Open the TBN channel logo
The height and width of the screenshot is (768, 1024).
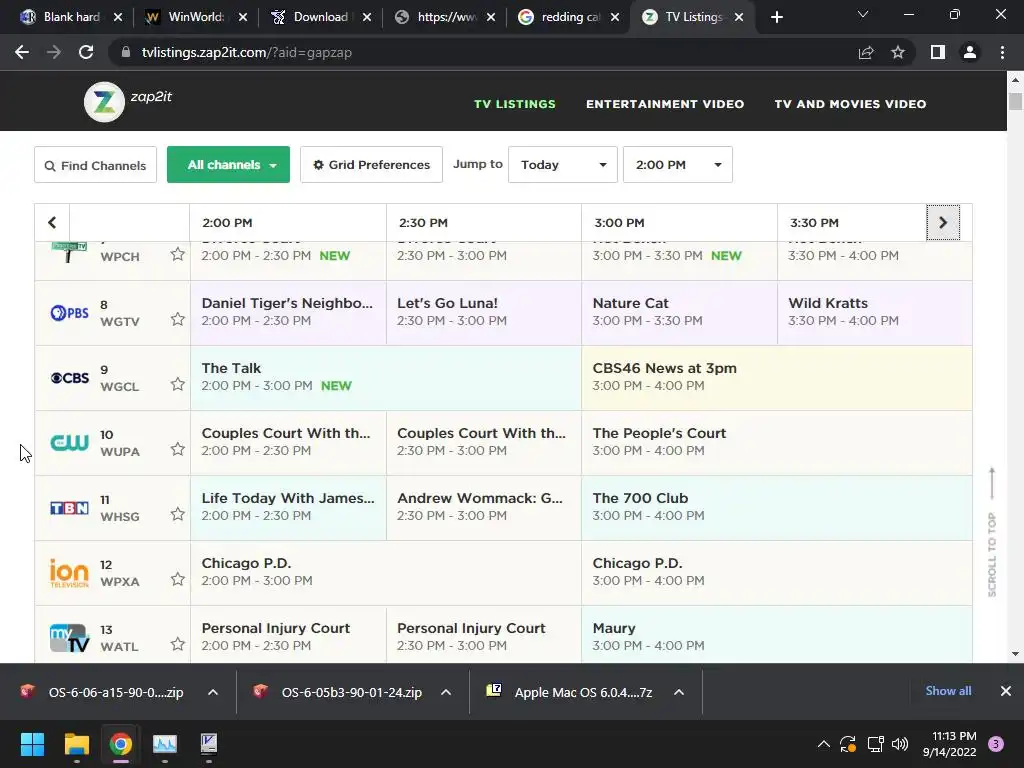point(69,507)
